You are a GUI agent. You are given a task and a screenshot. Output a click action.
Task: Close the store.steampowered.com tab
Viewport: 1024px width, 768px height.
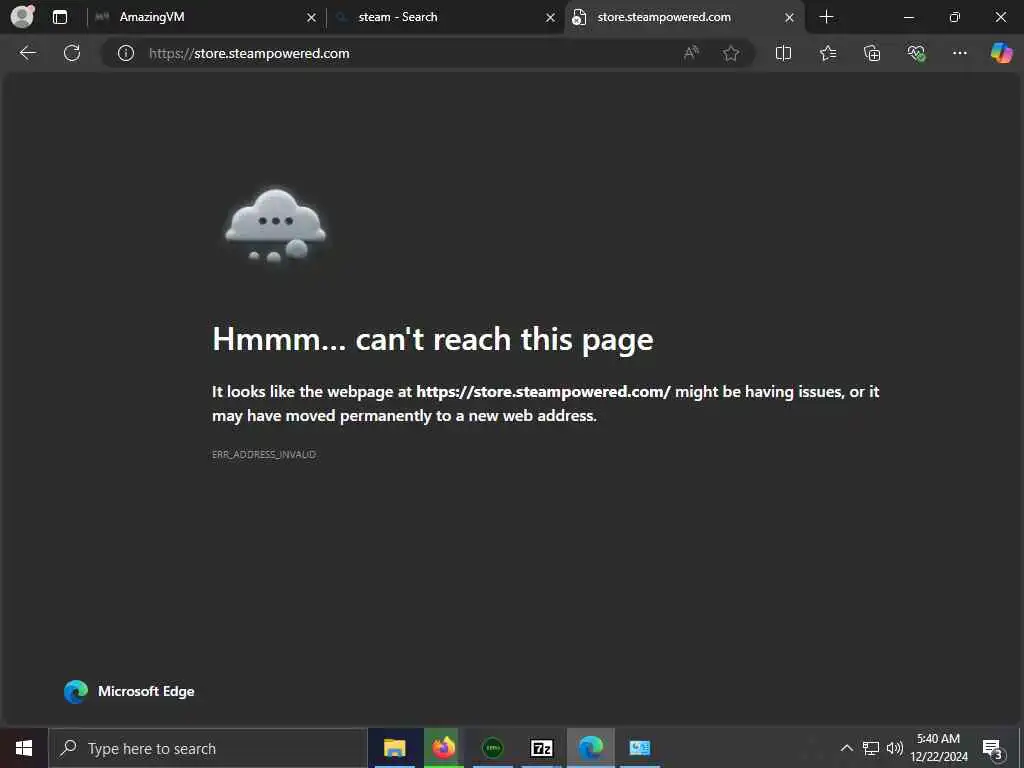pyautogui.click(x=790, y=18)
